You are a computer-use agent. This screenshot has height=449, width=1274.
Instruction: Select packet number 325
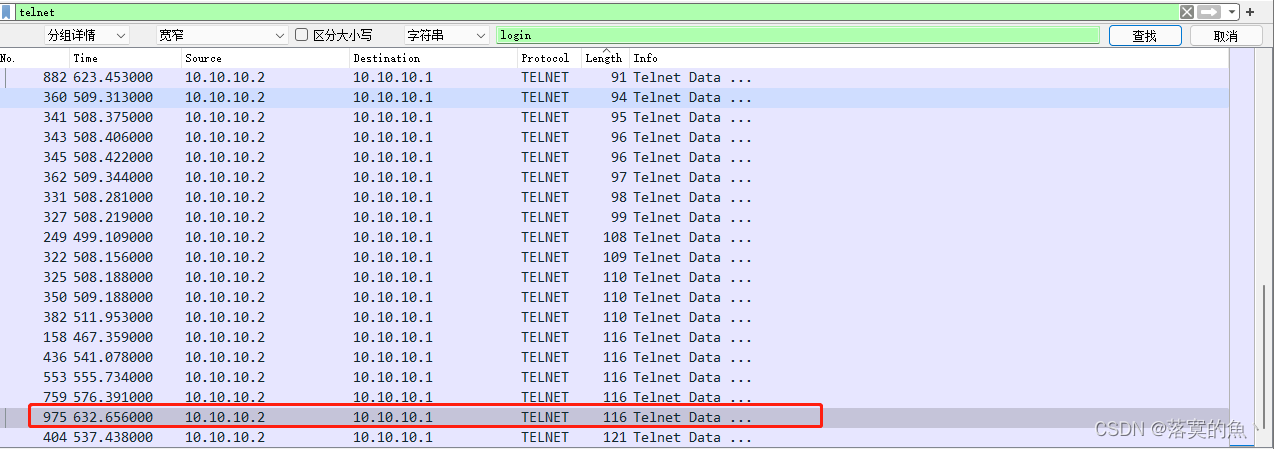pyautogui.click(x=614, y=277)
